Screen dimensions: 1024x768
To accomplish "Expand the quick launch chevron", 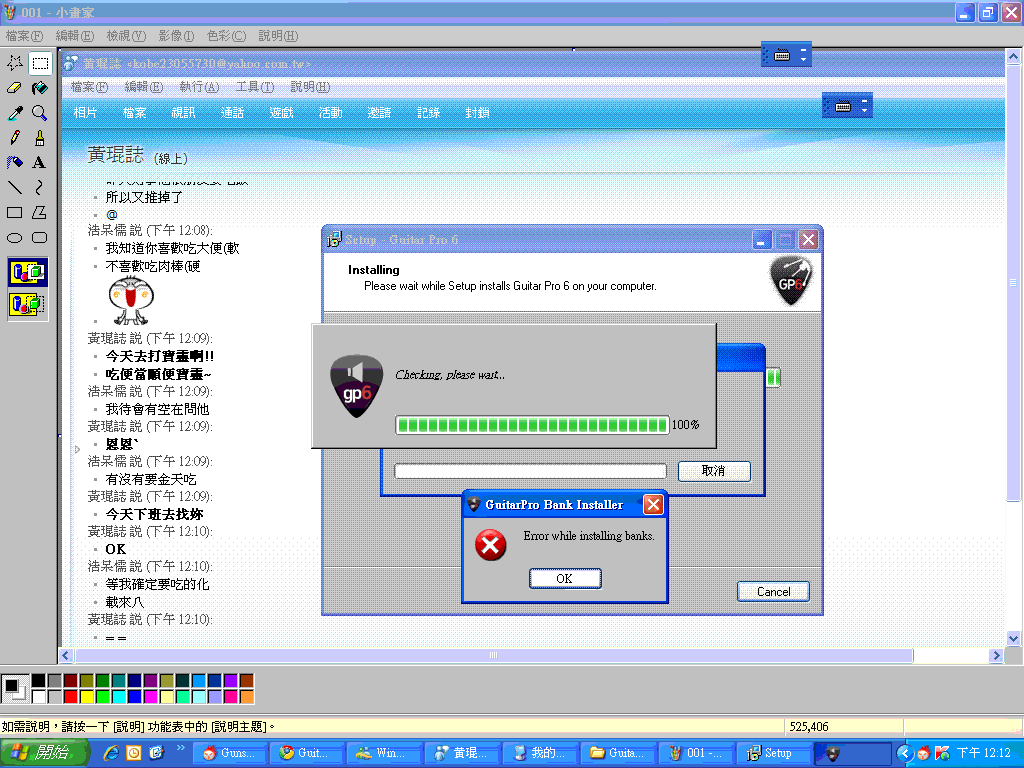I will click(x=180, y=748).
